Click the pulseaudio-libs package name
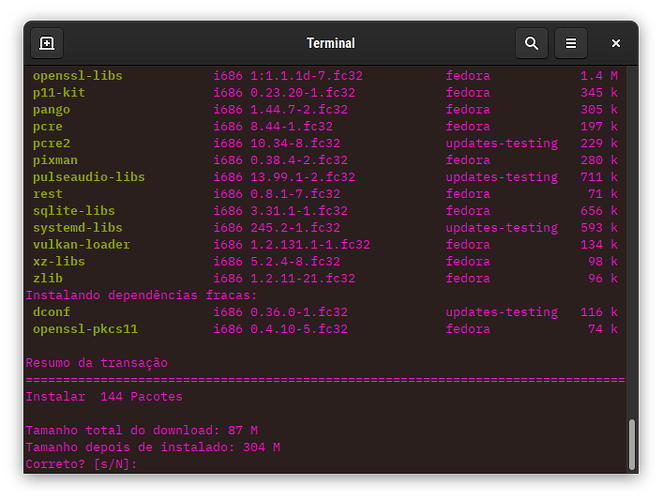The image size is (662, 500). click(88, 177)
